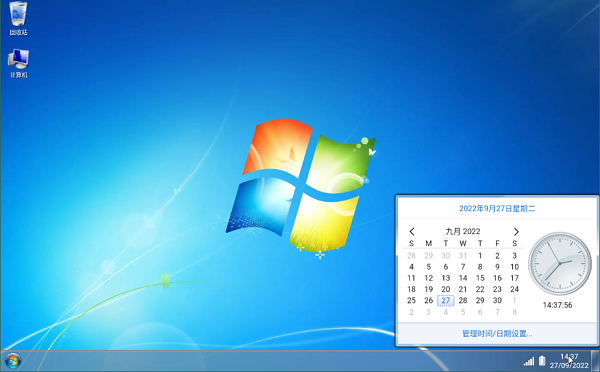Select greyed August 29 in the calendar
This screenshot has height=372, width=600.
click(x=429, y=256)
